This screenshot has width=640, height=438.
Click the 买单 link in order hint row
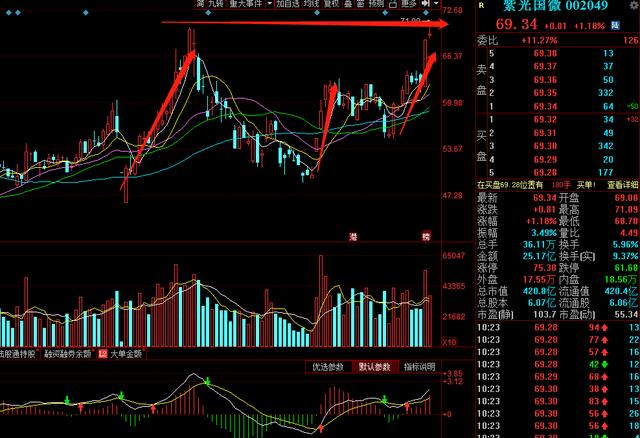(586, 185)
